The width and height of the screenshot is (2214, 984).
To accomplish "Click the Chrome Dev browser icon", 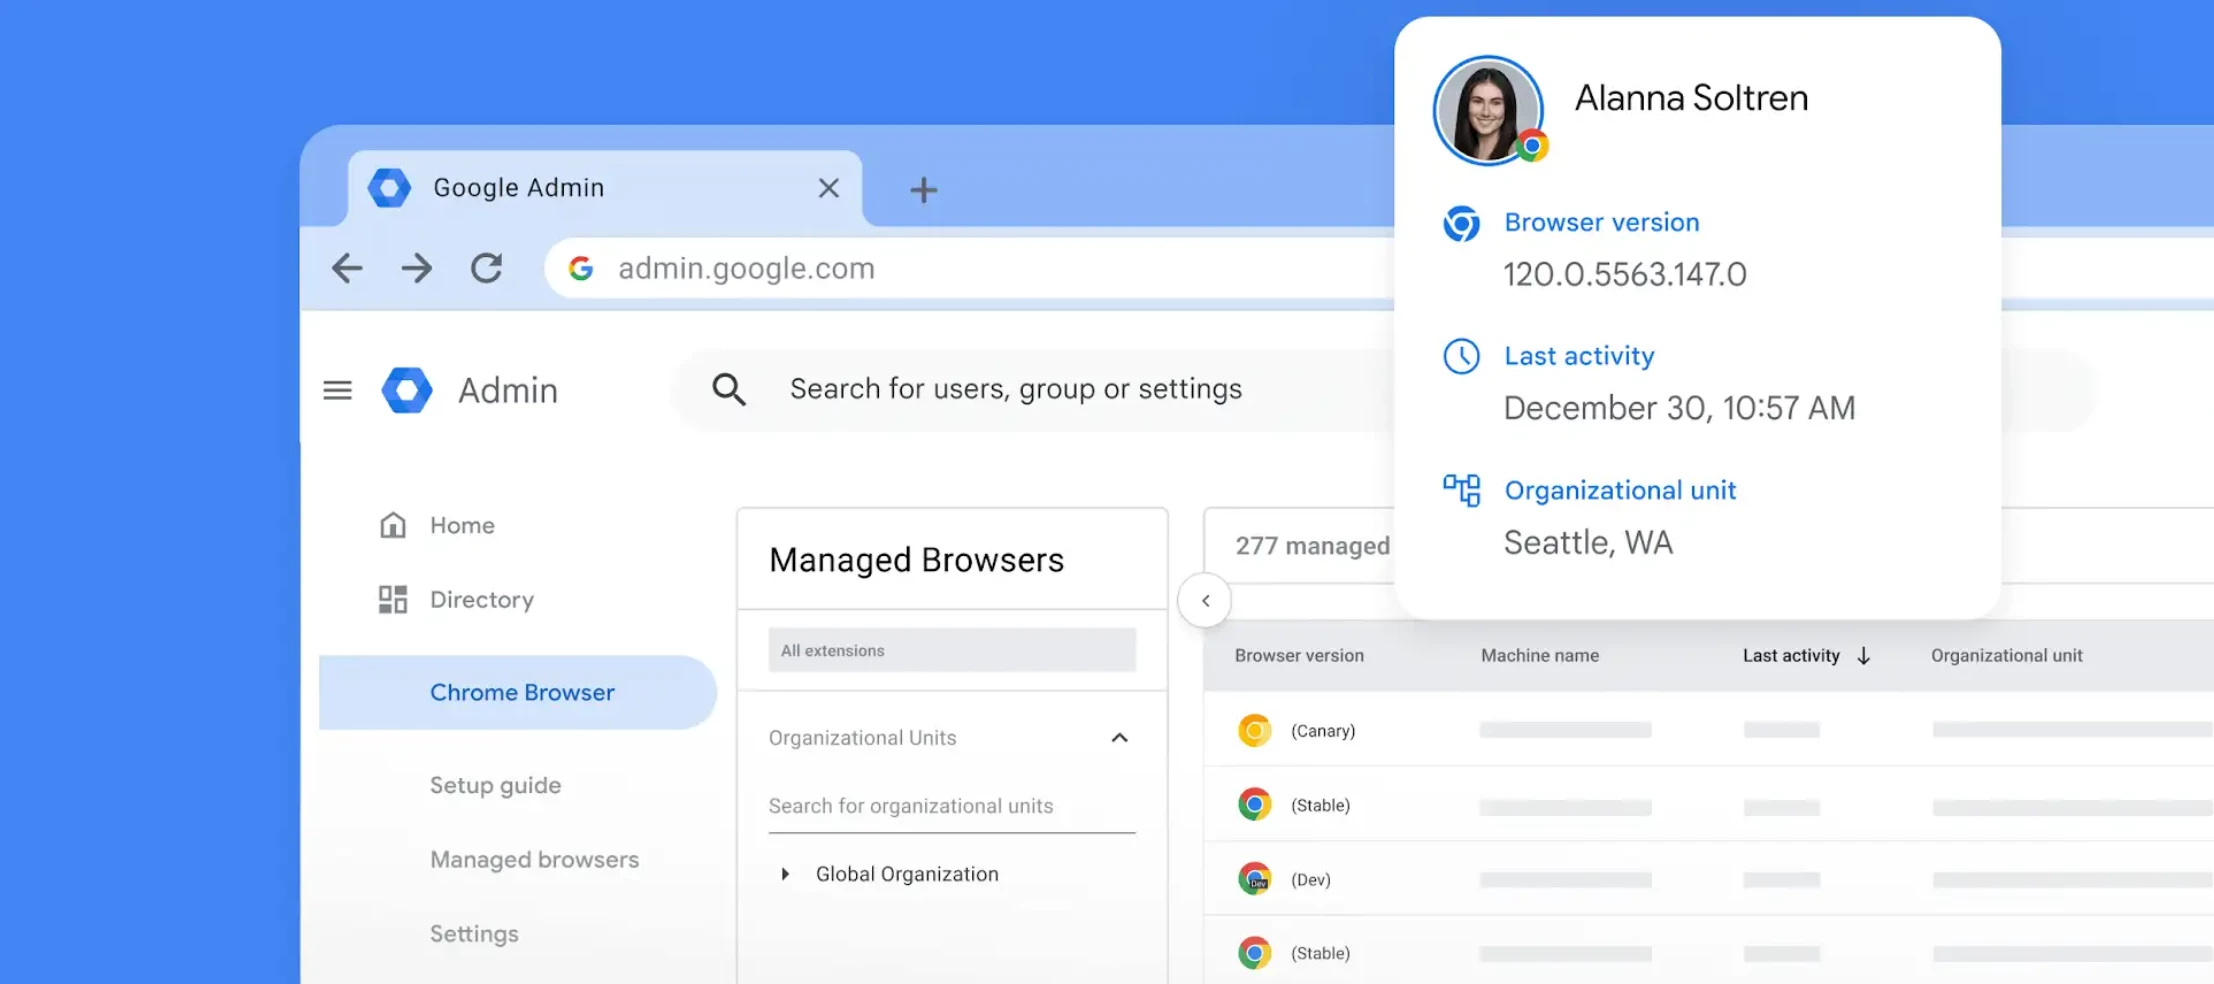I will tap(1254, 879).
